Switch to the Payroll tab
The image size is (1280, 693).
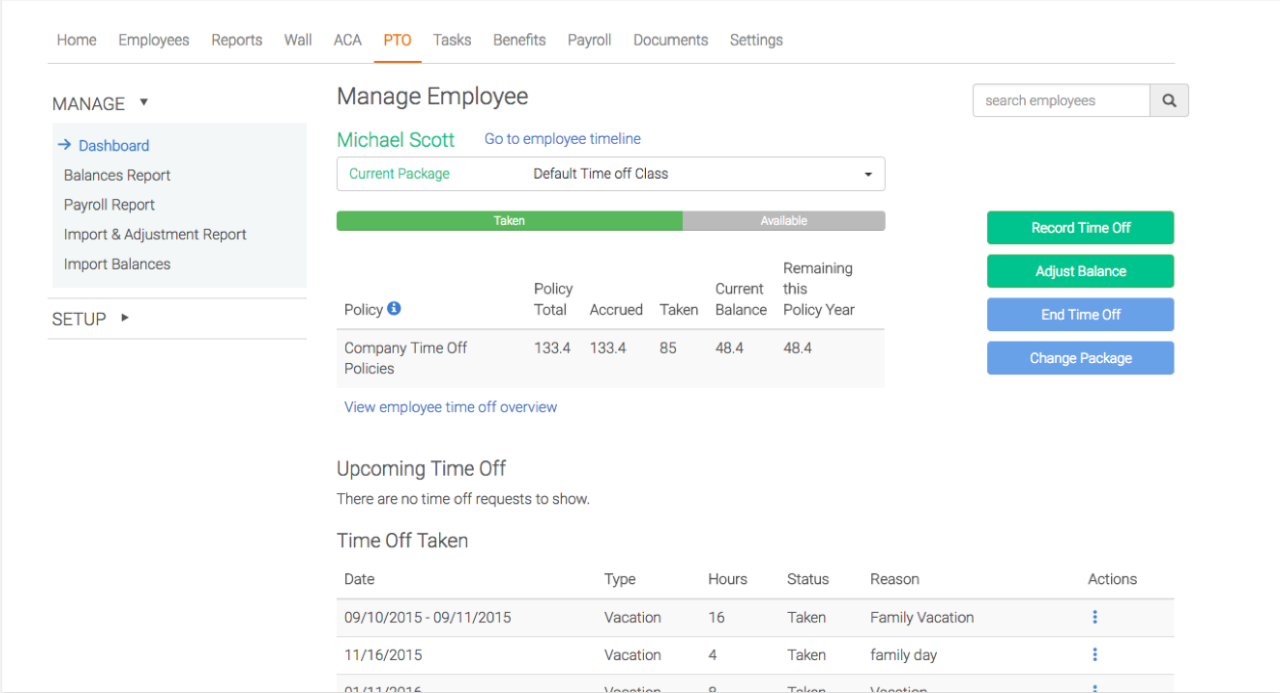[589, 40]
